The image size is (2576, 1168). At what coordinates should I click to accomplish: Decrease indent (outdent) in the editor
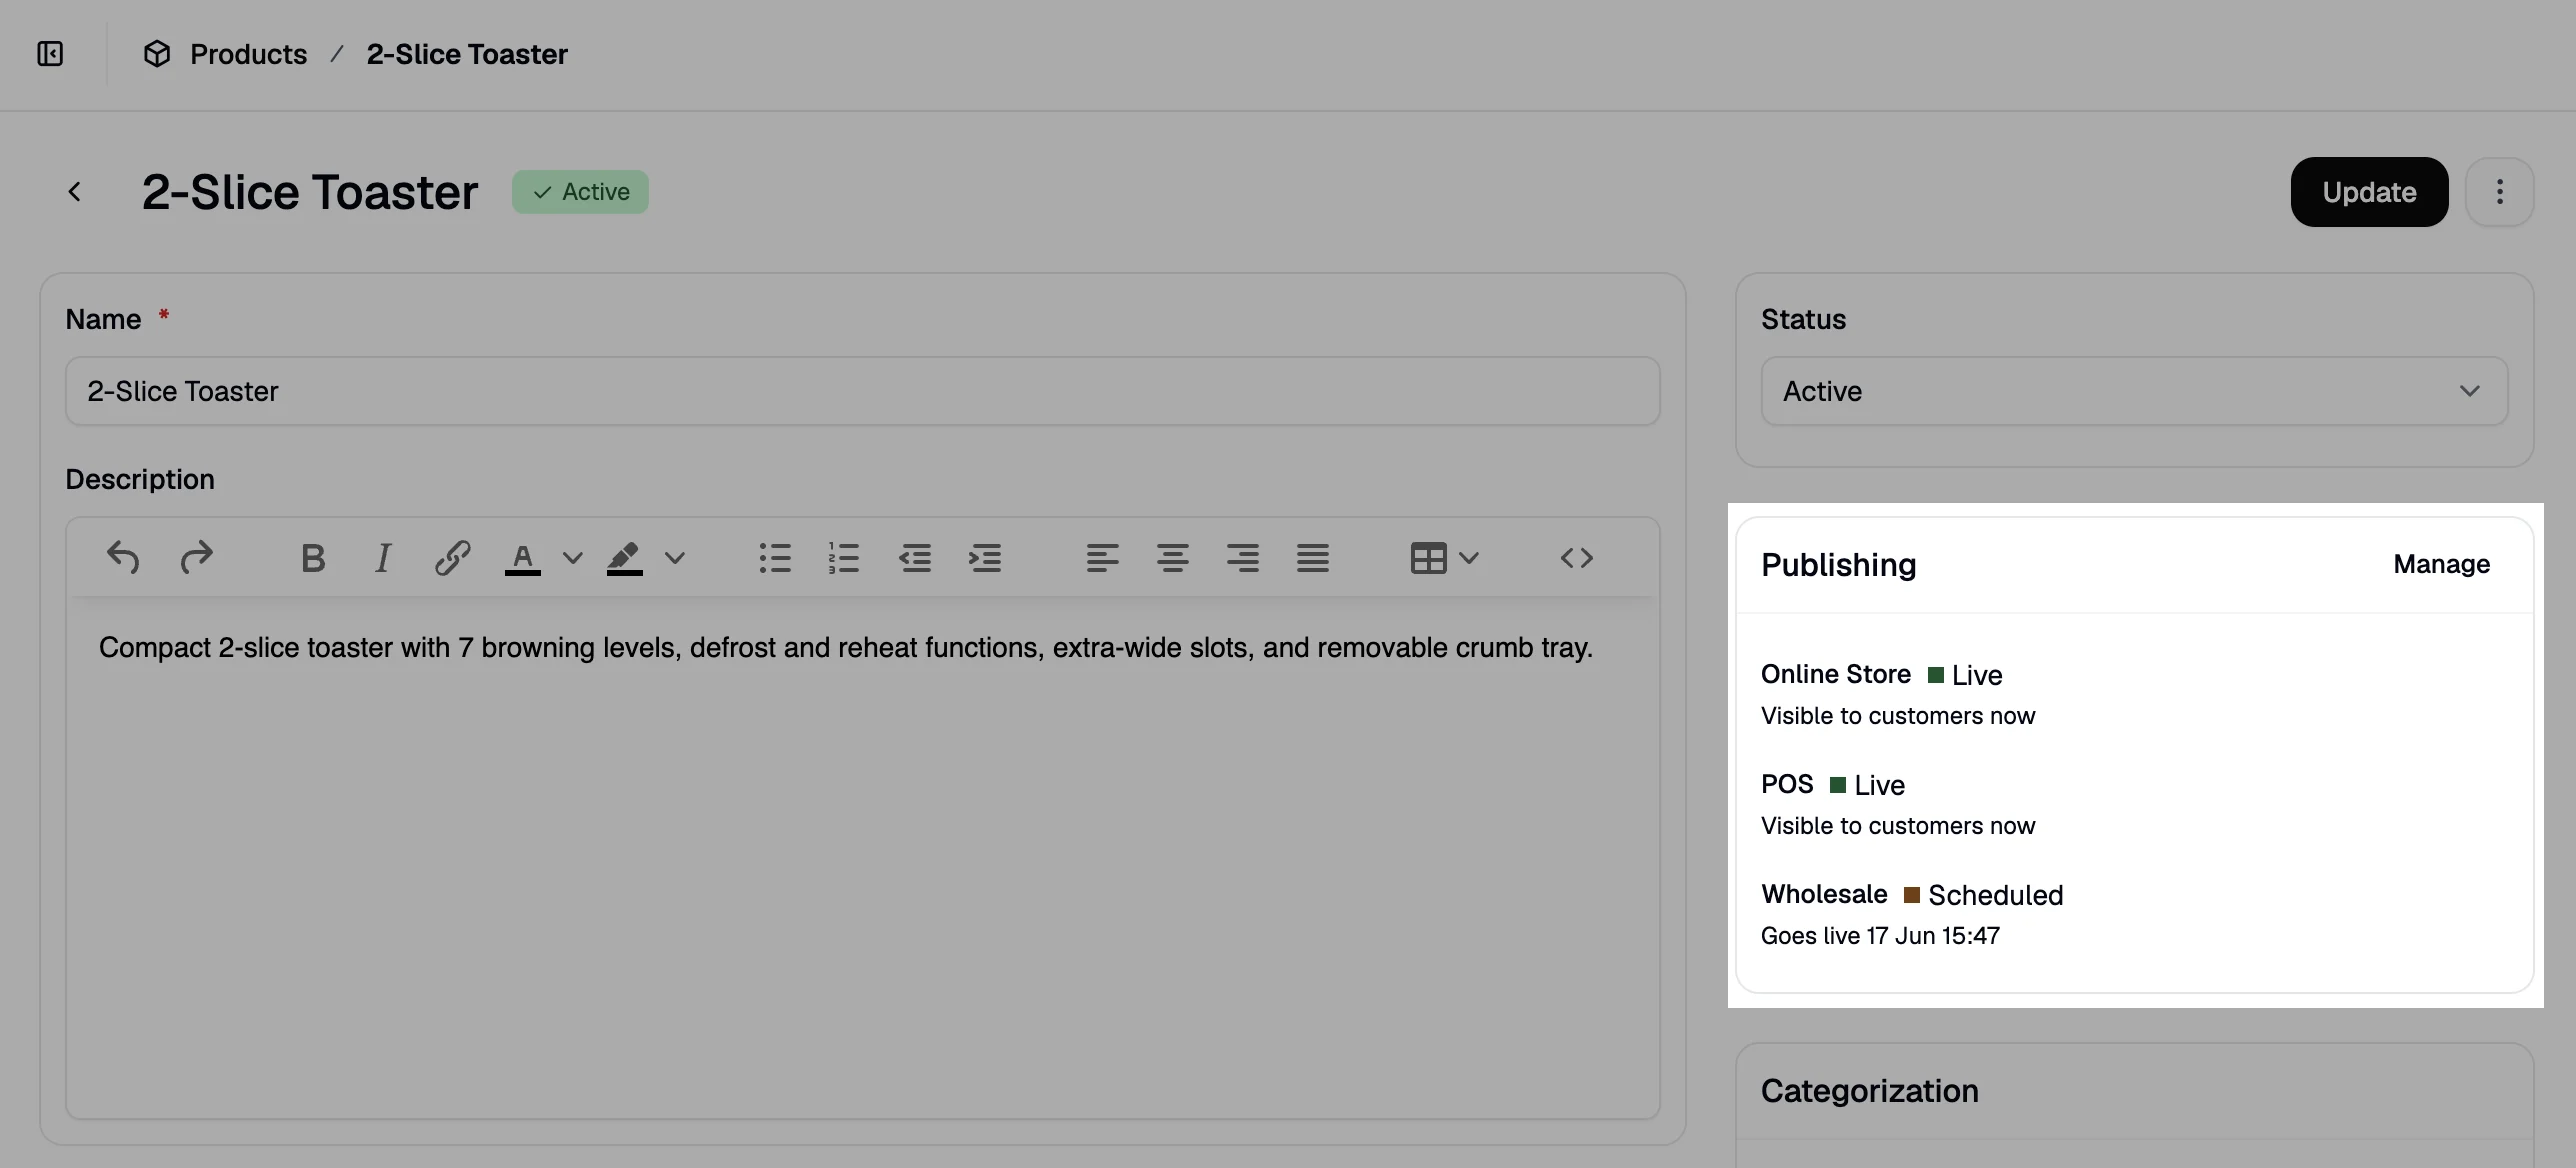tap(915, 558)
